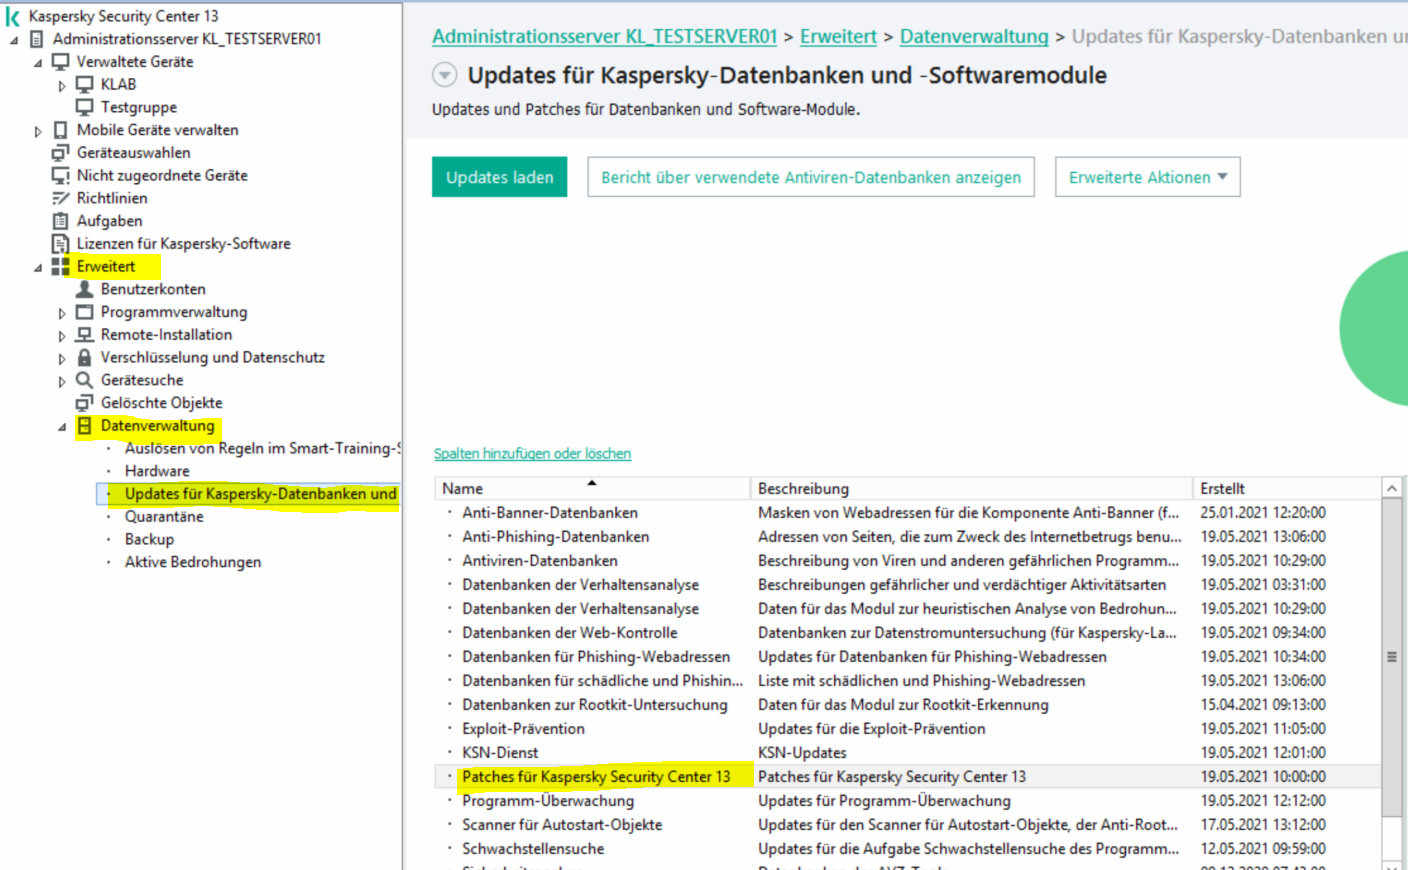Expand the KLAB group node
Screen dimensions: 1408x870
(x=62, y=86)
